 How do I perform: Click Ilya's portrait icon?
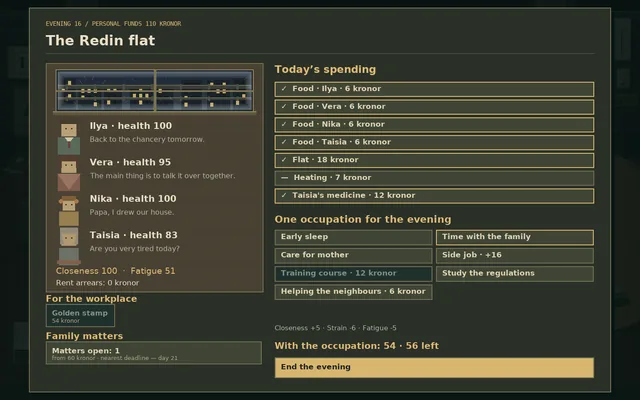pyautogui.click(x=69, y=139)
